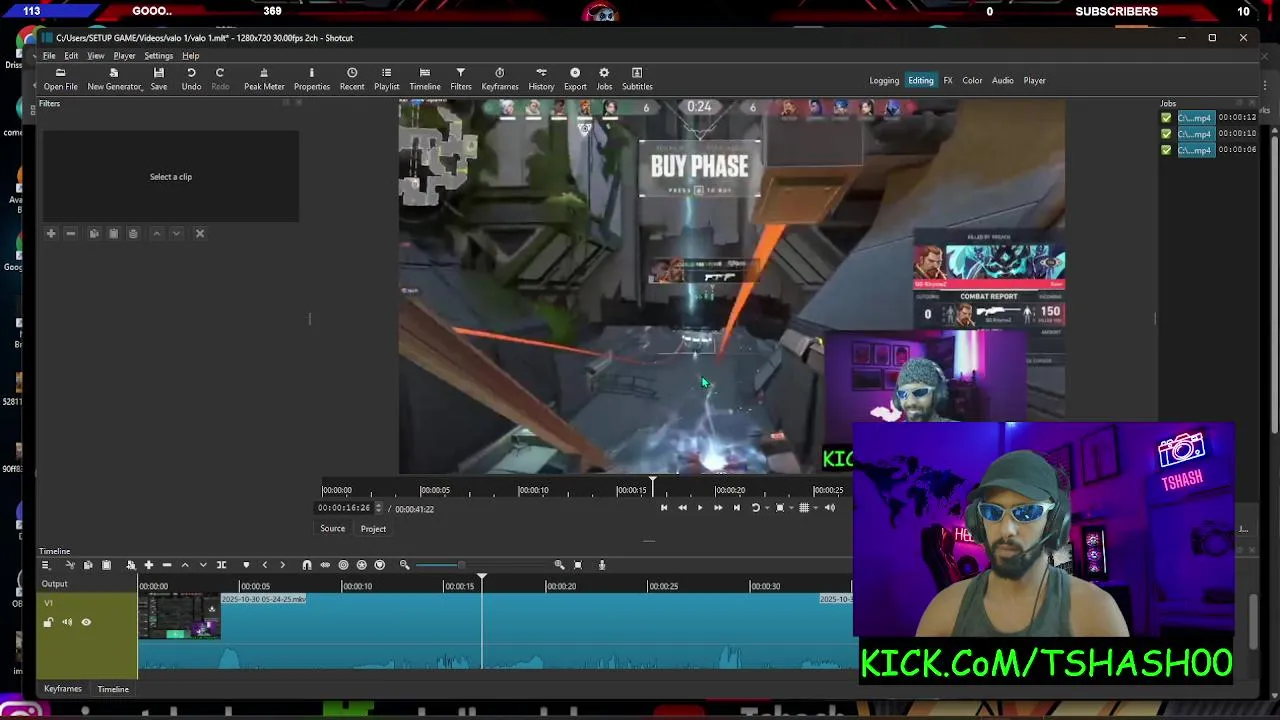1280x720 pixels.
Task: Show the Peak Meter panel
Action: [x=264, y=79]
